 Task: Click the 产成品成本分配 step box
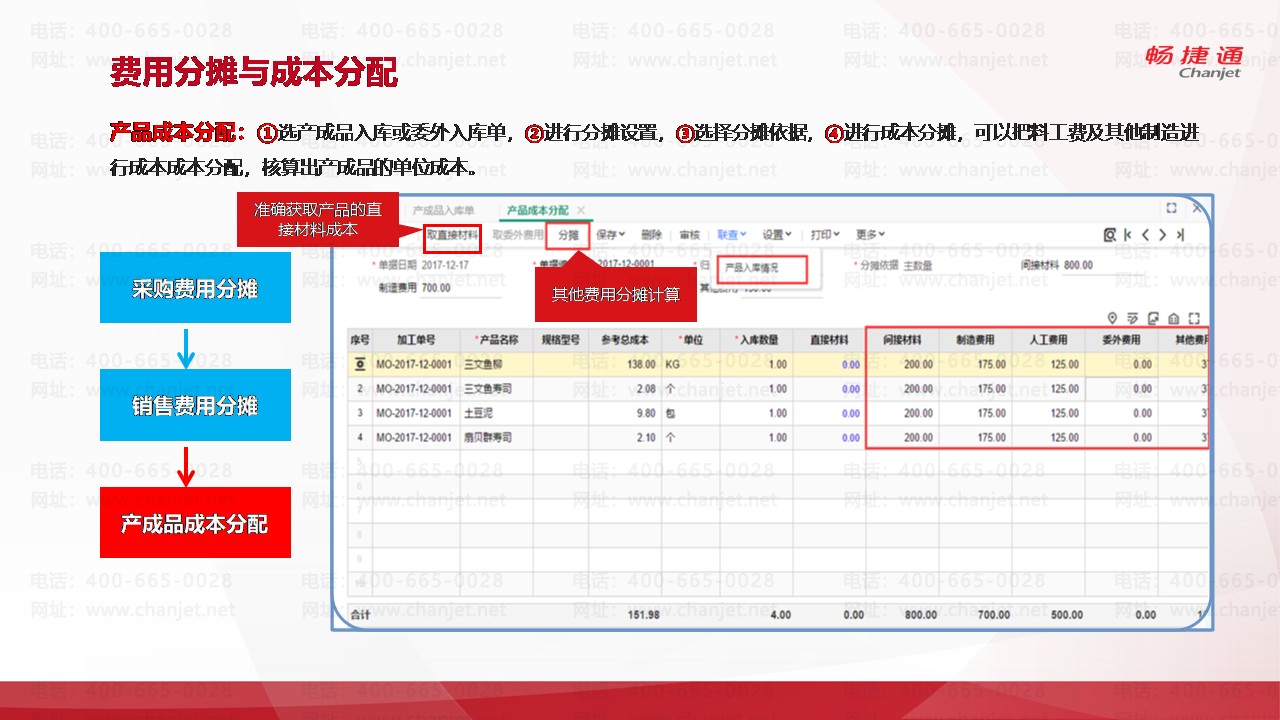click(195, 522)
